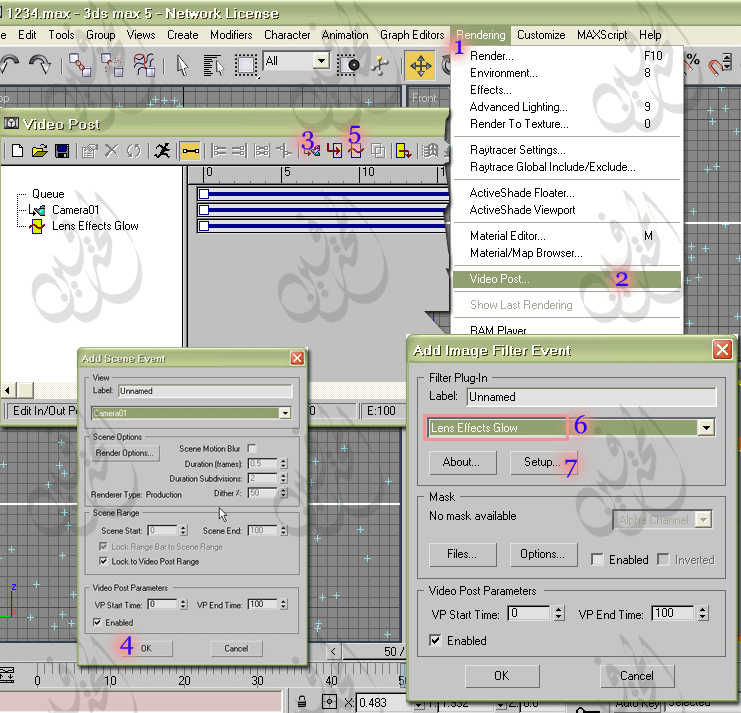The width and height of the screenshot is (741, 713).
Task: Click Setup... button in filter dialog
Action: (x=543, y=462)
